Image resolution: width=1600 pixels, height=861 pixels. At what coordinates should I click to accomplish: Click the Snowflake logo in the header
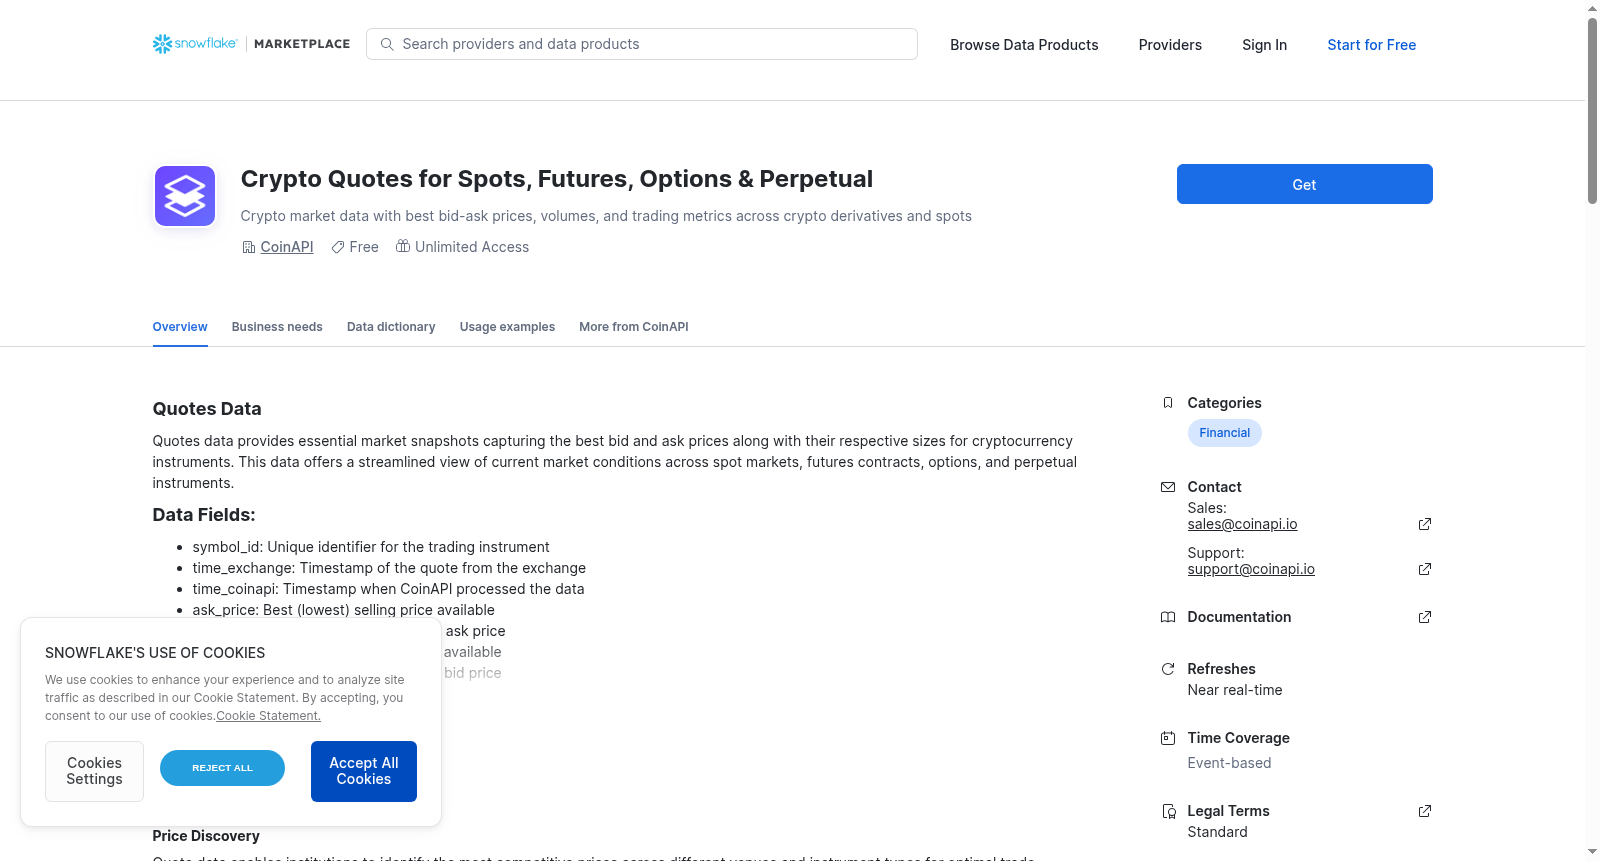[x=195, y=44]
